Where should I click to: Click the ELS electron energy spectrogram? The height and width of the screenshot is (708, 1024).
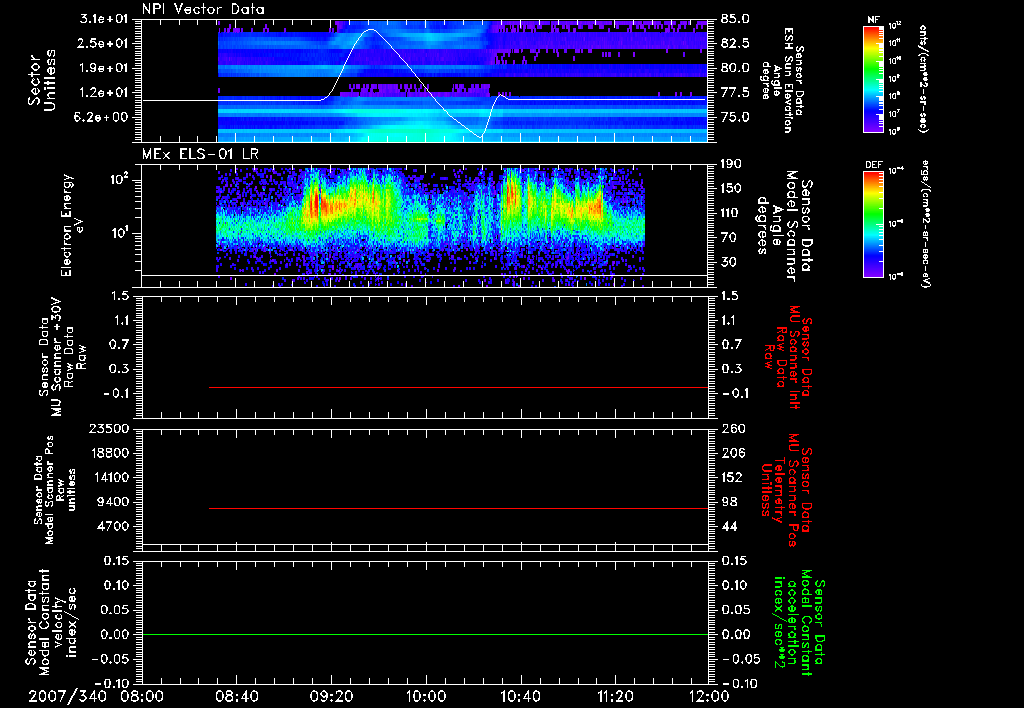(430, 226)
